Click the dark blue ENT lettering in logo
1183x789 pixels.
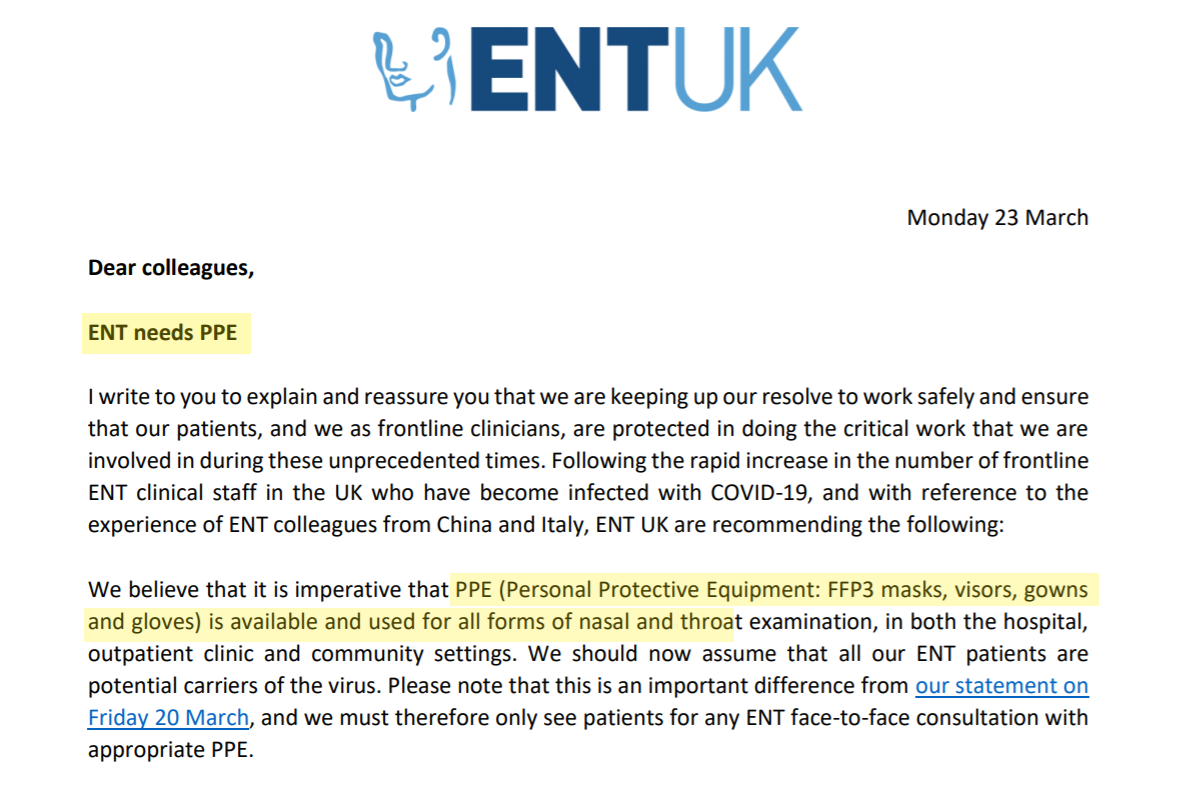coord(570,69)
